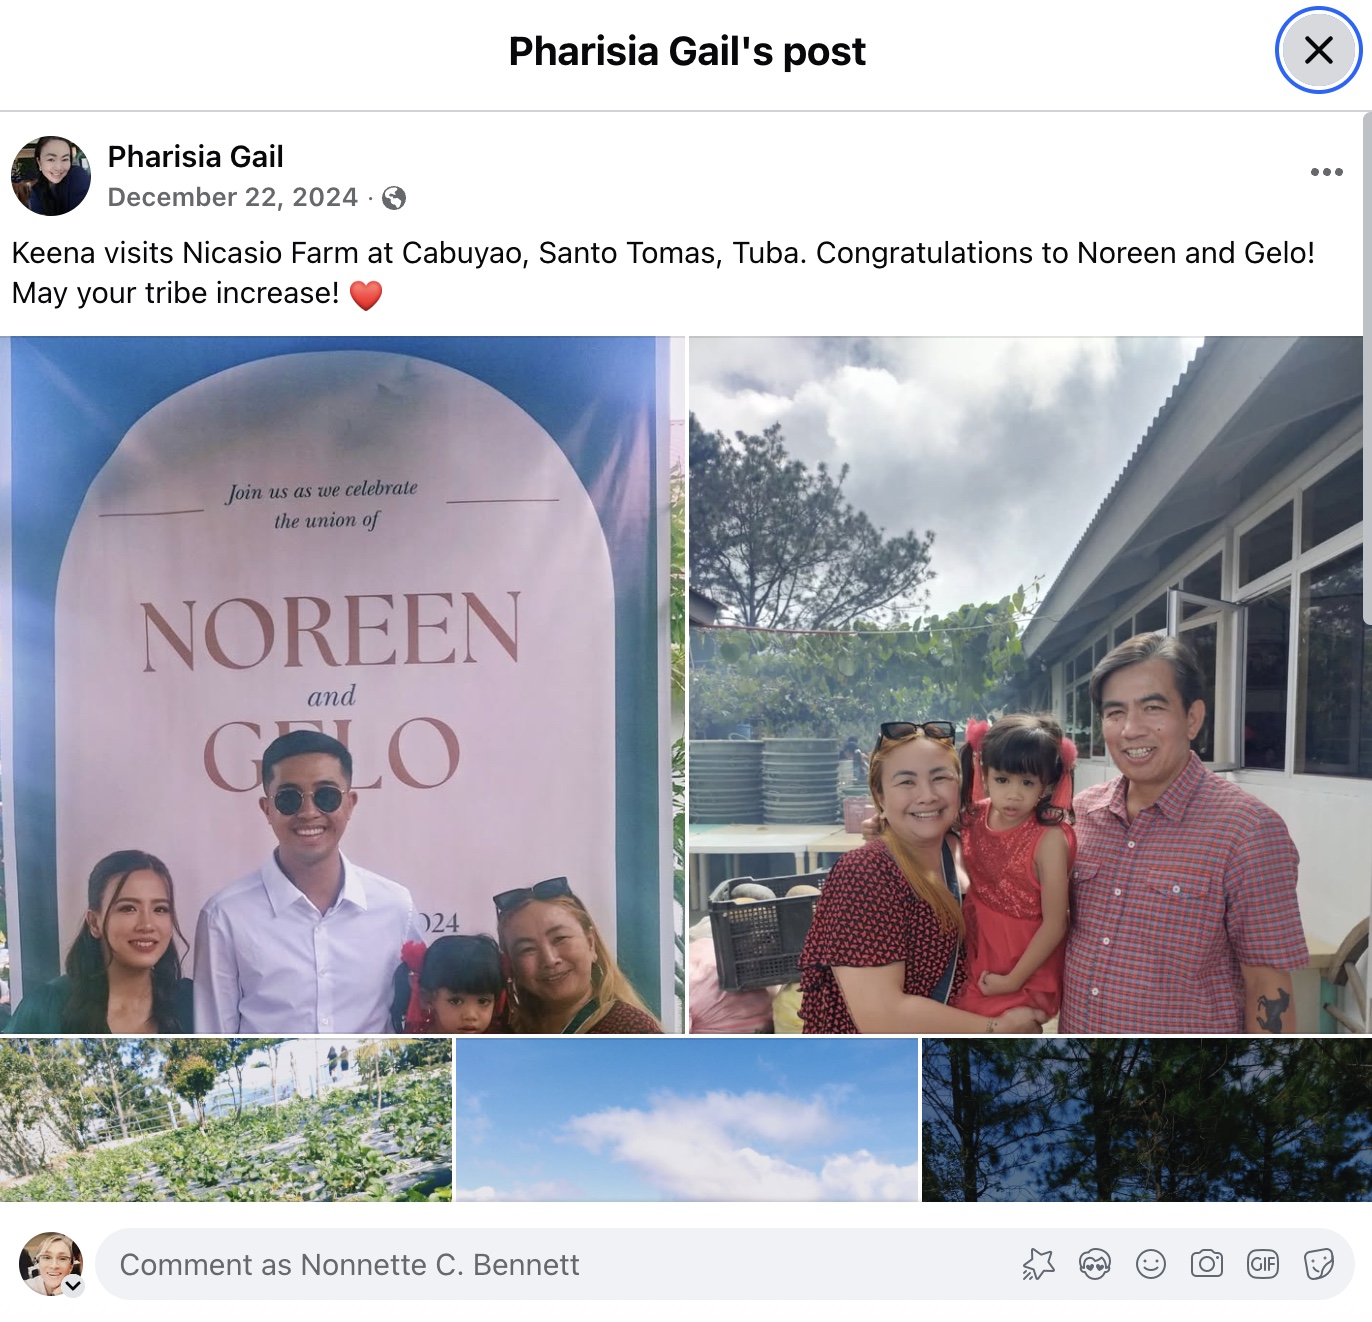Click the vertical scrollbar on the post
Image resolution: width=1372 pixels, height=1322 pixels.
(x=1367, y=369)
